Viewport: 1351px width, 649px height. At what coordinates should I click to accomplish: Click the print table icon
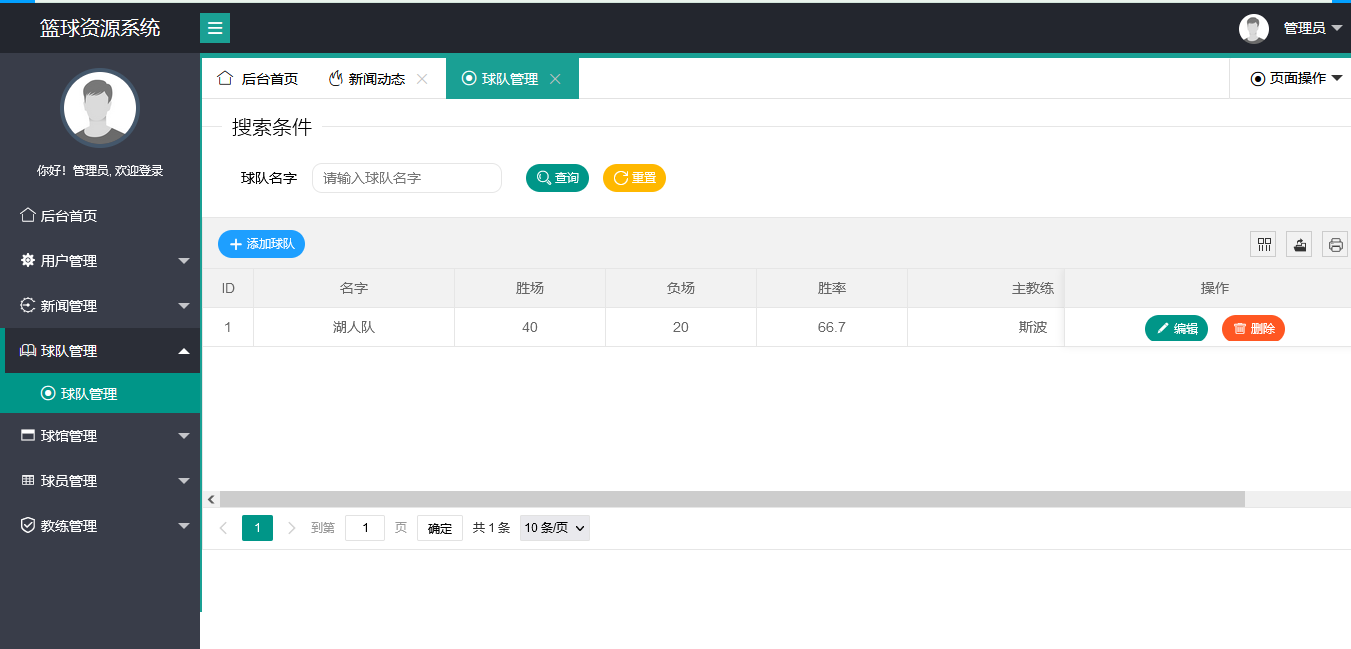pyautogui.click(x=1335, y=244)
